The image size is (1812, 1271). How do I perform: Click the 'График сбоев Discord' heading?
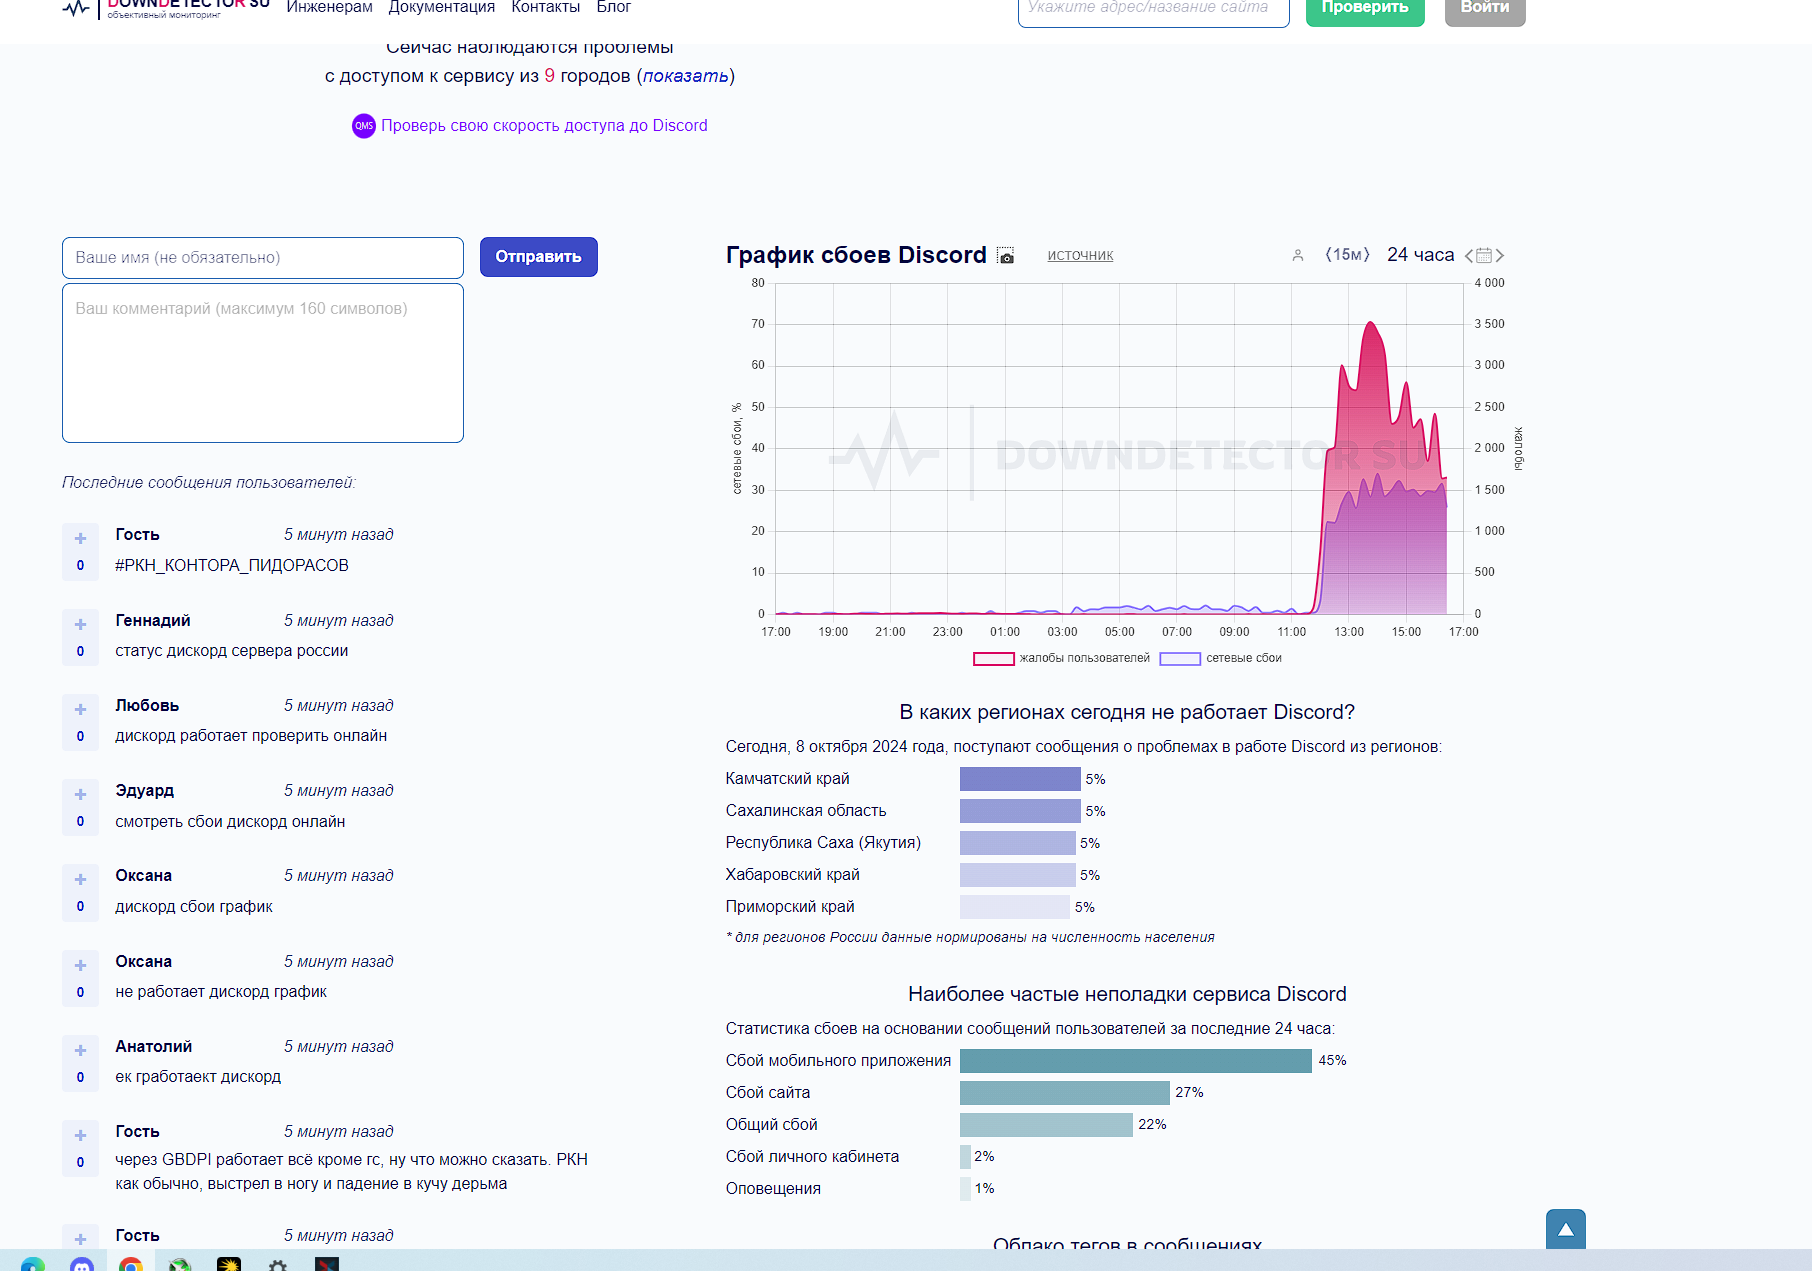[x=856, y=255]
